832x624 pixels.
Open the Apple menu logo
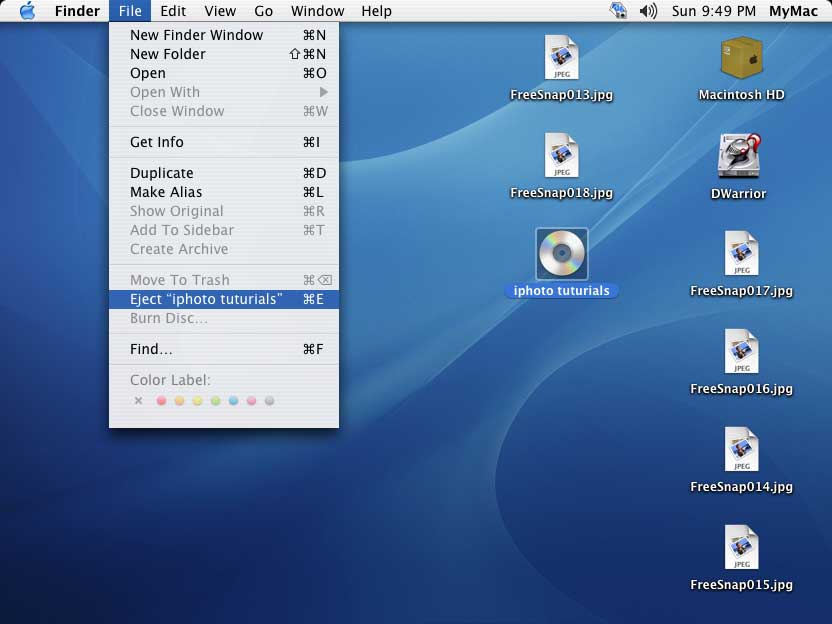pyautogui.click(x=27, y=11)
